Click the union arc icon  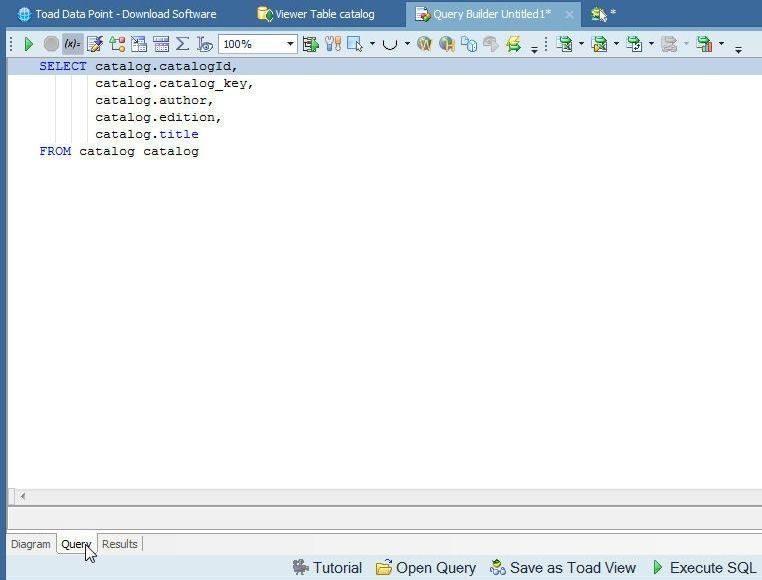[390, 44]
